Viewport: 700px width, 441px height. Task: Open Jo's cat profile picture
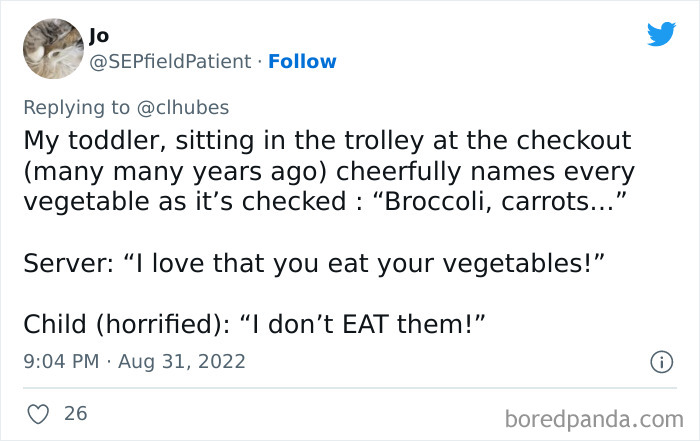tap(52, 48)
